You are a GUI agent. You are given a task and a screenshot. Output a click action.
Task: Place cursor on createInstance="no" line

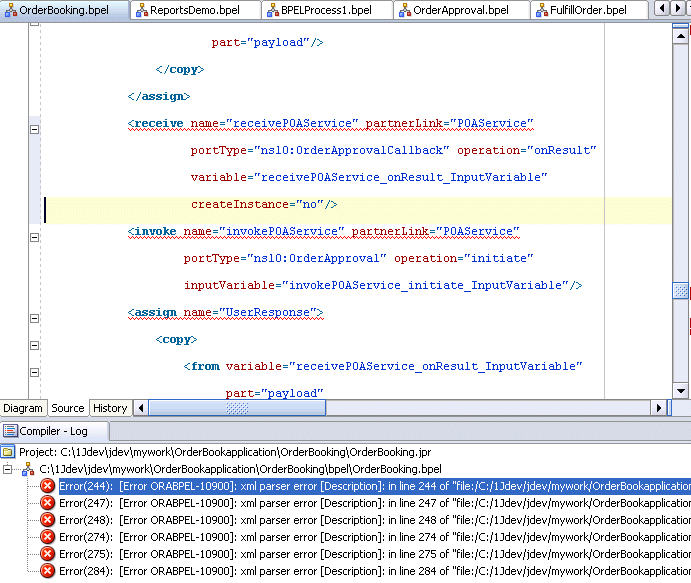pyautogui.click(x=264, y=204)
